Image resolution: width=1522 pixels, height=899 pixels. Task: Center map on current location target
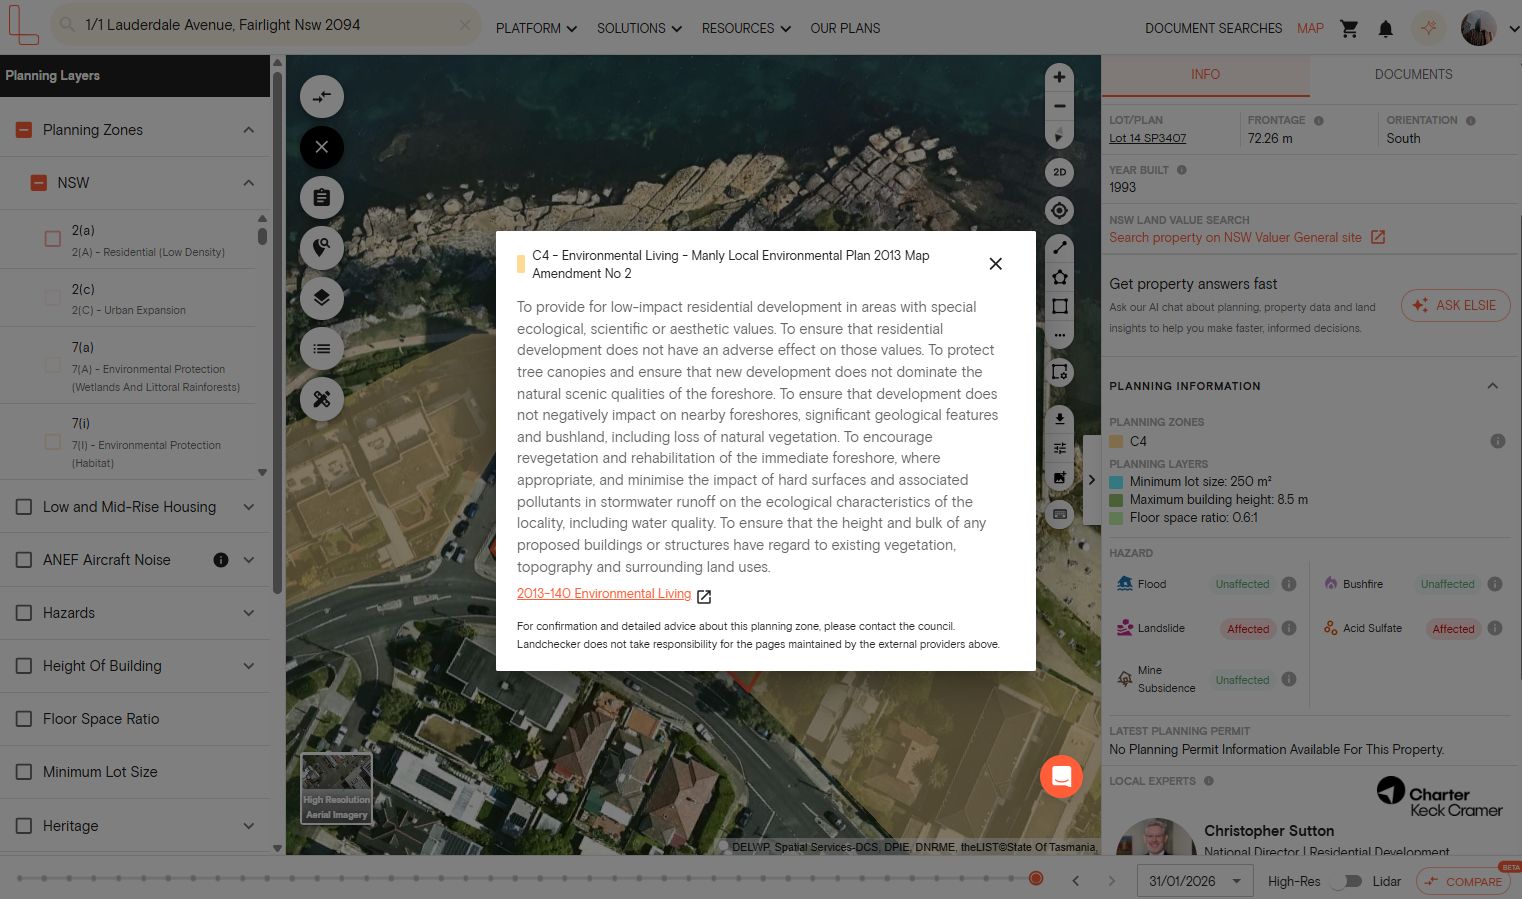click(1059, 211)
